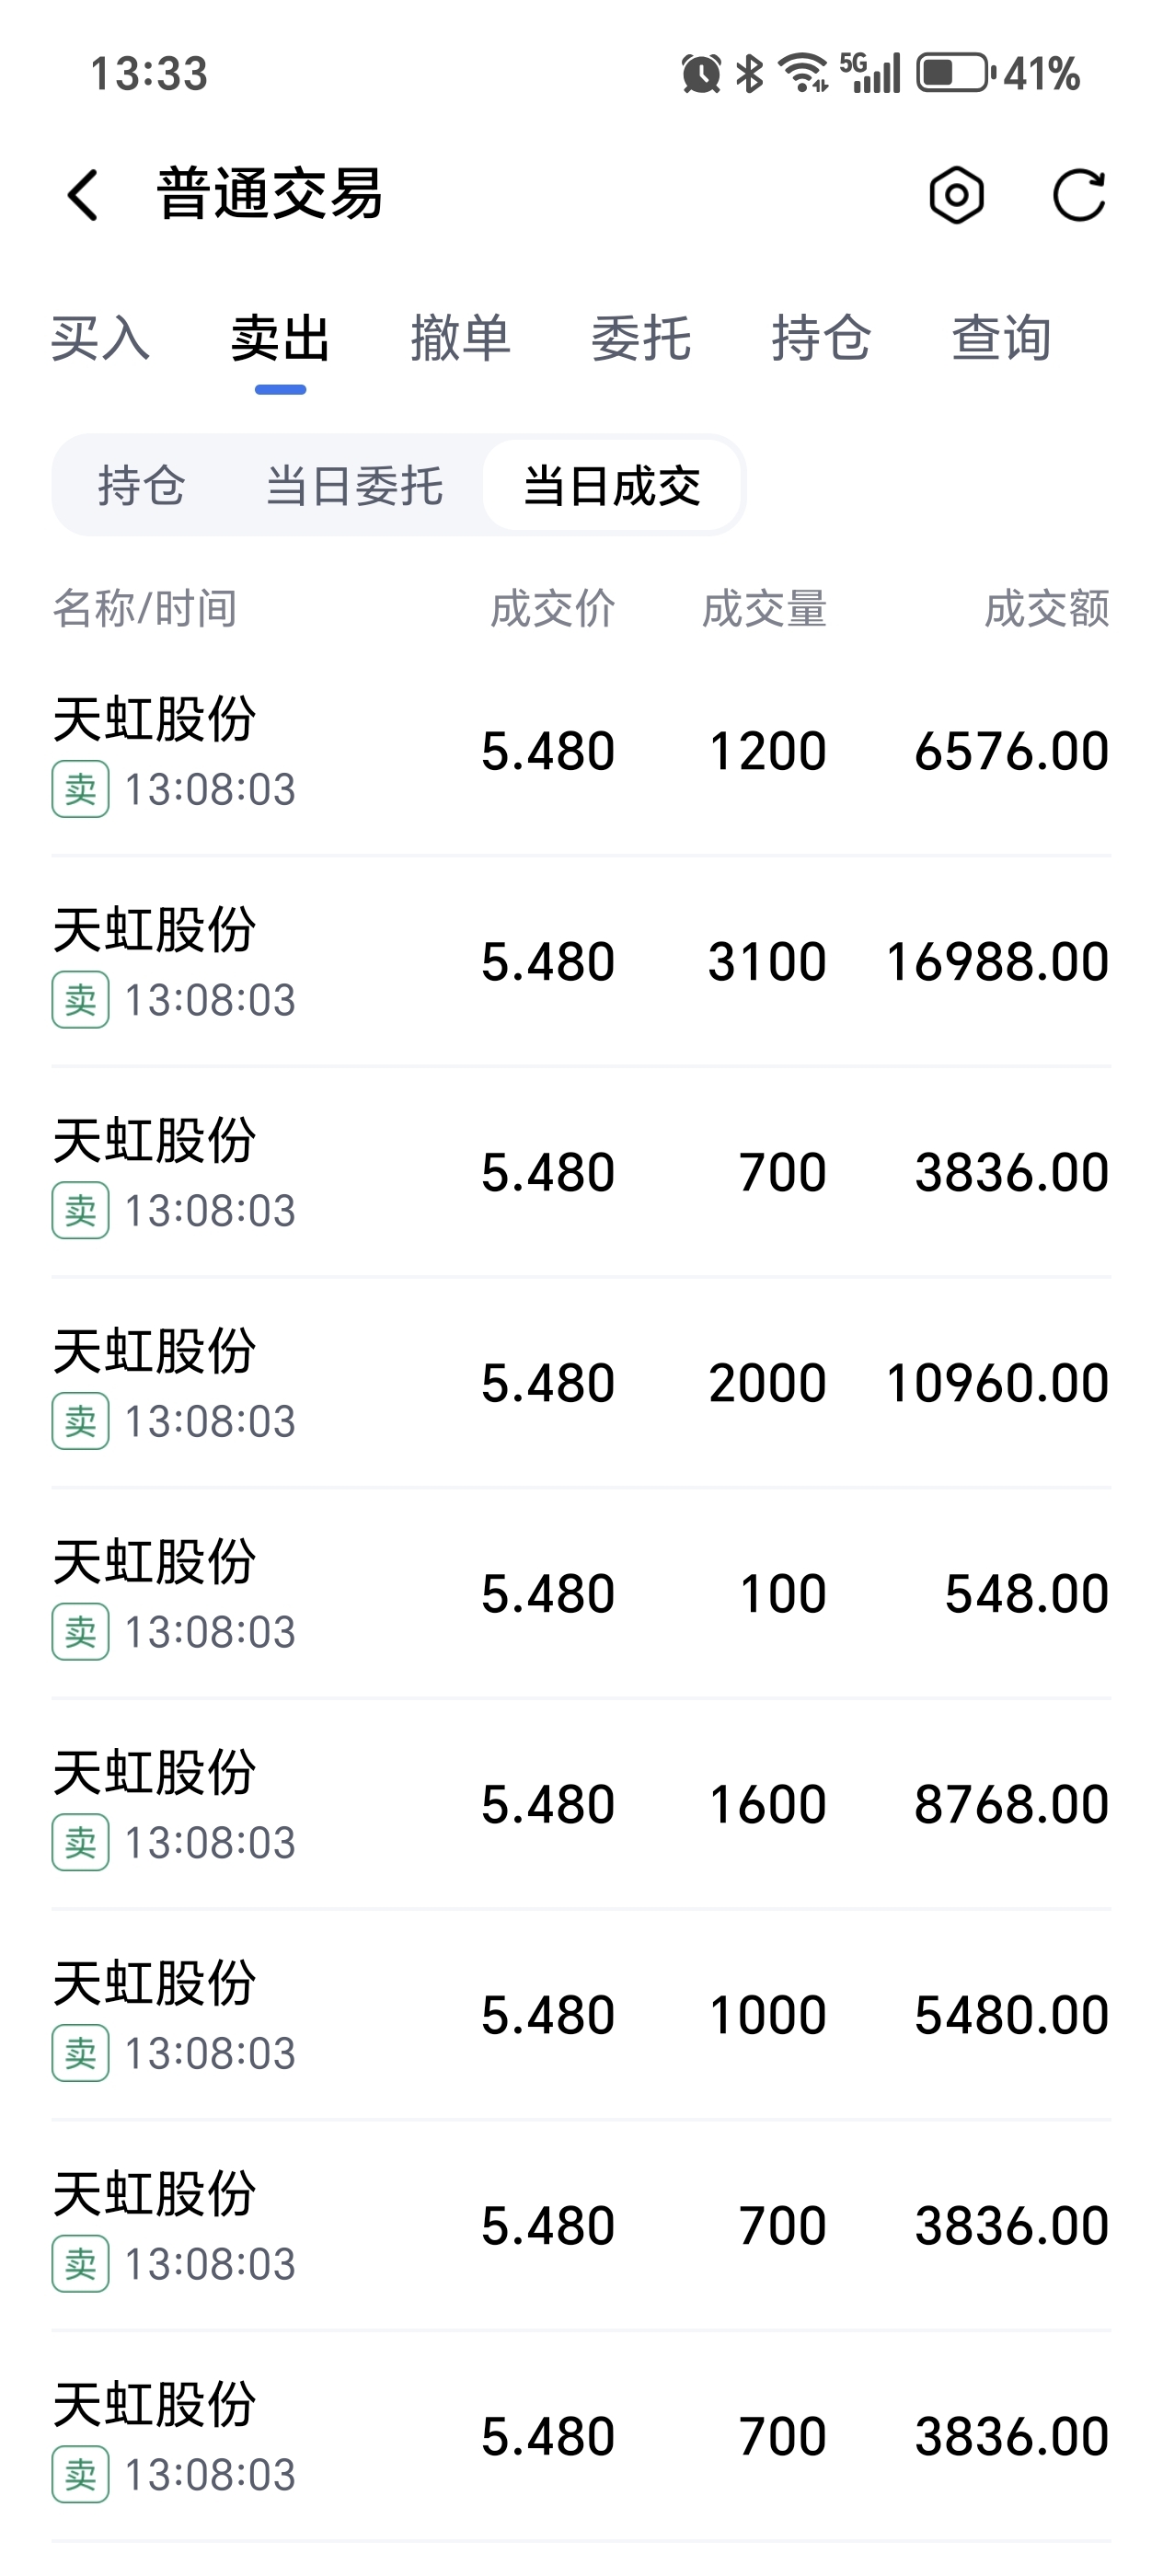The width and height of the screenshot is (1163, 2576).
Task: Select the 当日成交 segment
Action: click(612, 486)
